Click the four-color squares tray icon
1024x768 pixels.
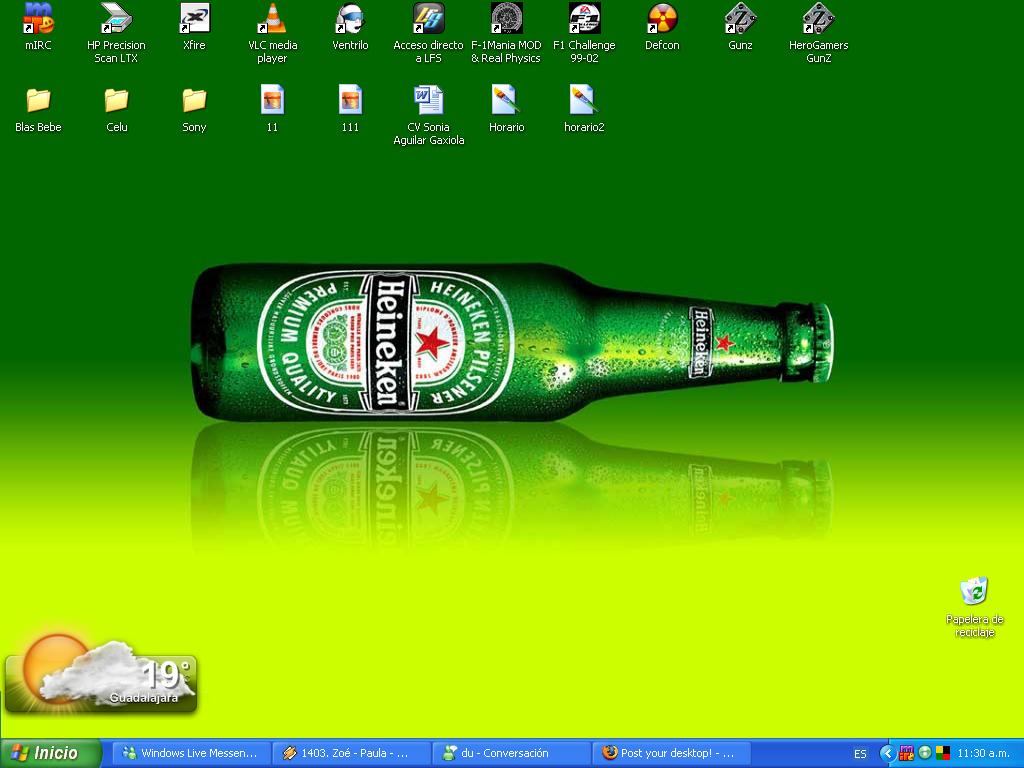click(942, 754)
